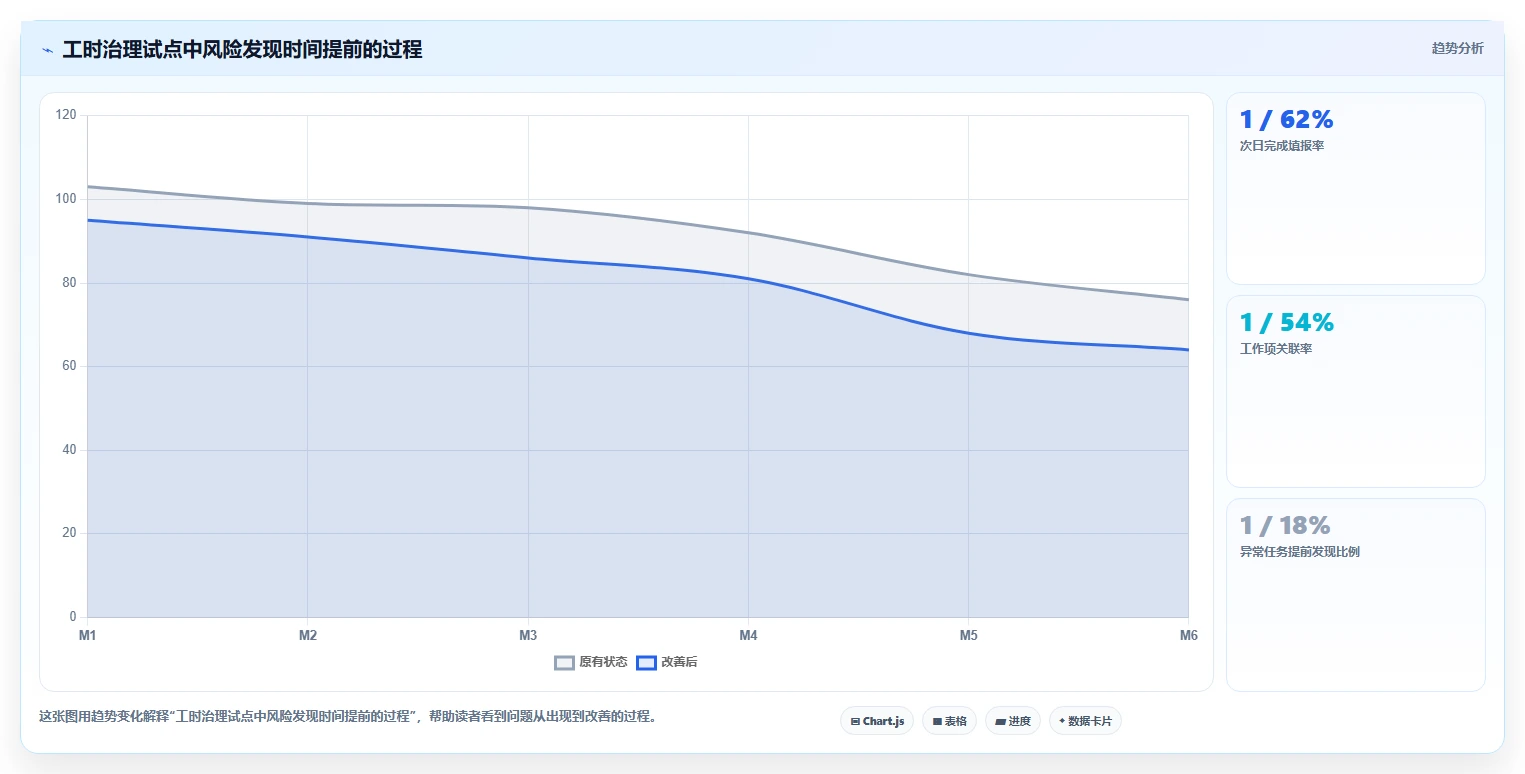This screenshot has width=1525, height=774.
Task: Click the 数据卡片 tag star icon
Action: 1062,720
